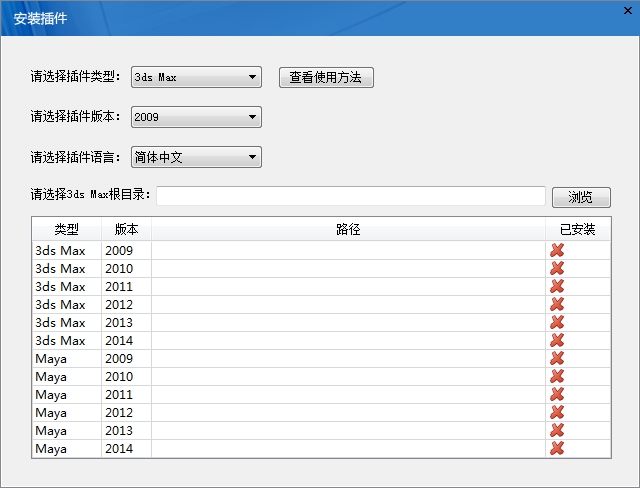Image resolution: width=640 pixels, height=488 pixels.
Task: Click the 类型 column header
Action: coord(66,230)
